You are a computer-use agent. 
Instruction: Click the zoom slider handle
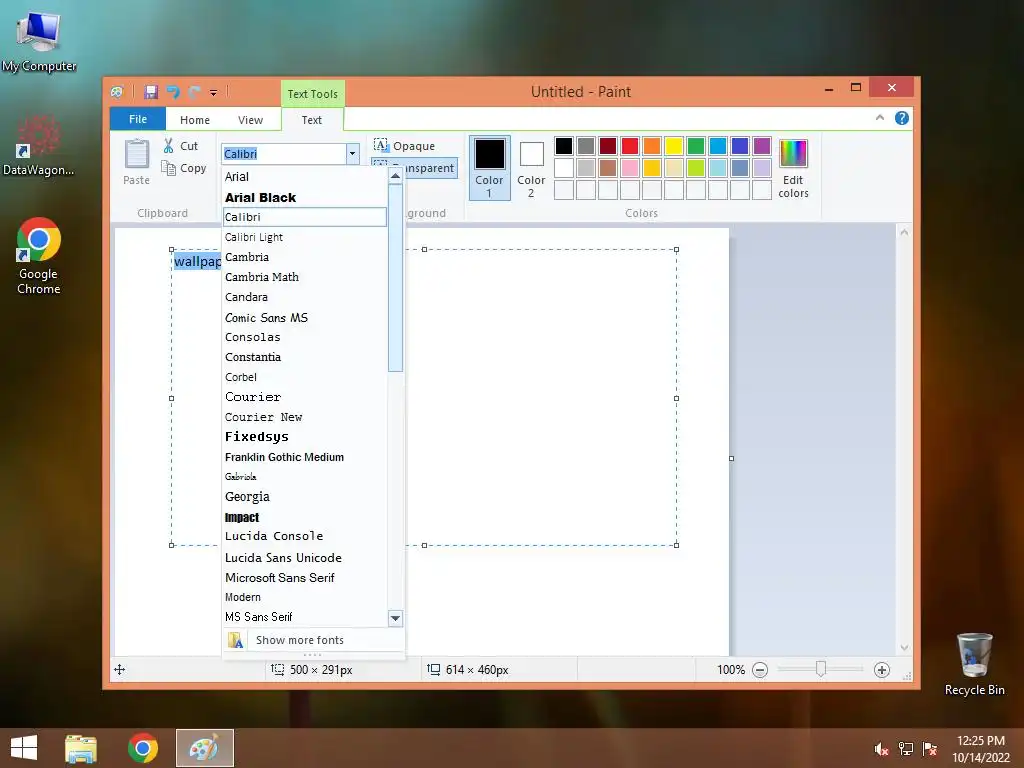point(821,669)
